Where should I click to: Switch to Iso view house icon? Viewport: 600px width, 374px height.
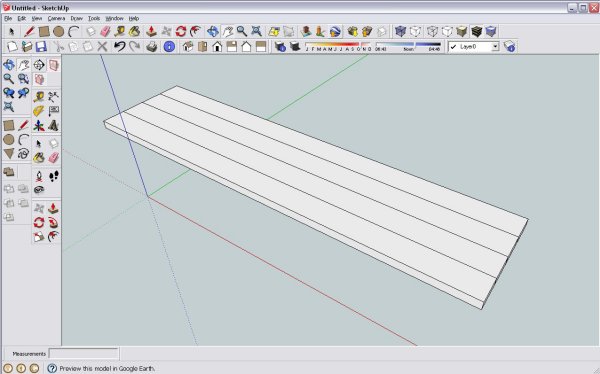point(188,47)
